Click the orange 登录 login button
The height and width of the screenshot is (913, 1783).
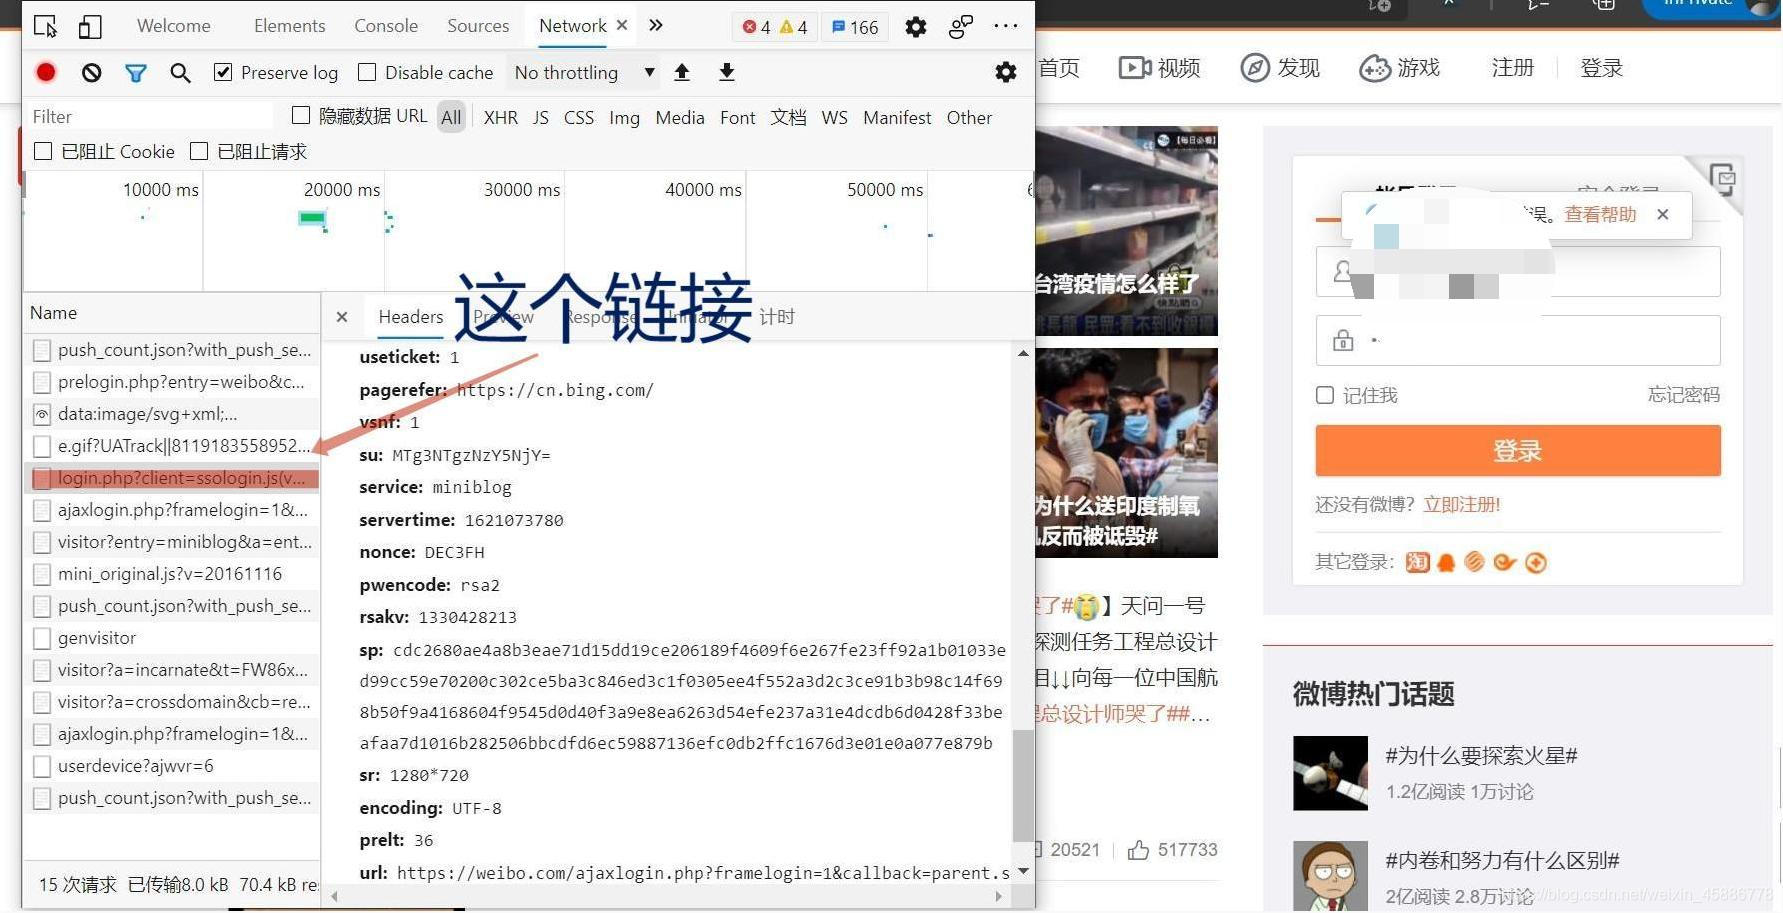coord(1518,451)
